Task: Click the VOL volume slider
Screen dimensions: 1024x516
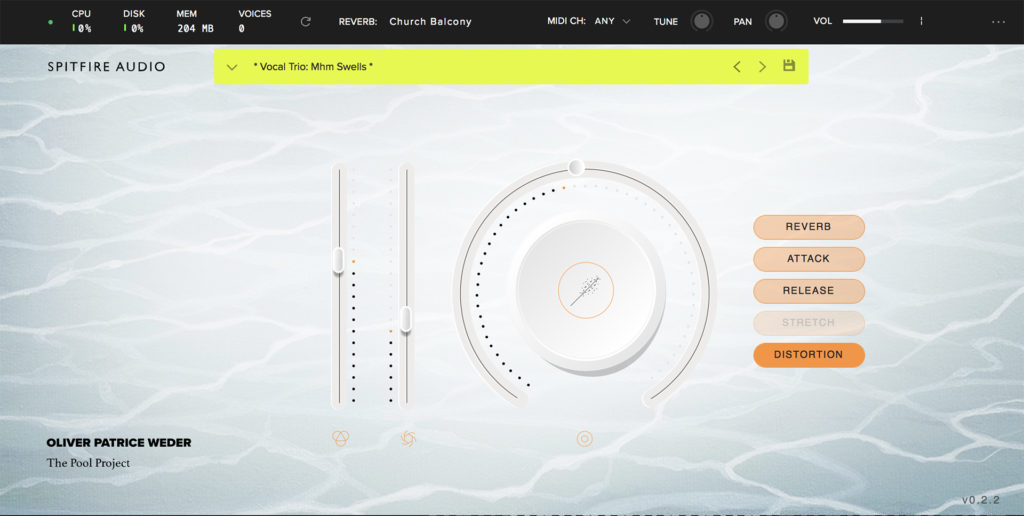Action: click(x=872, y=21)
